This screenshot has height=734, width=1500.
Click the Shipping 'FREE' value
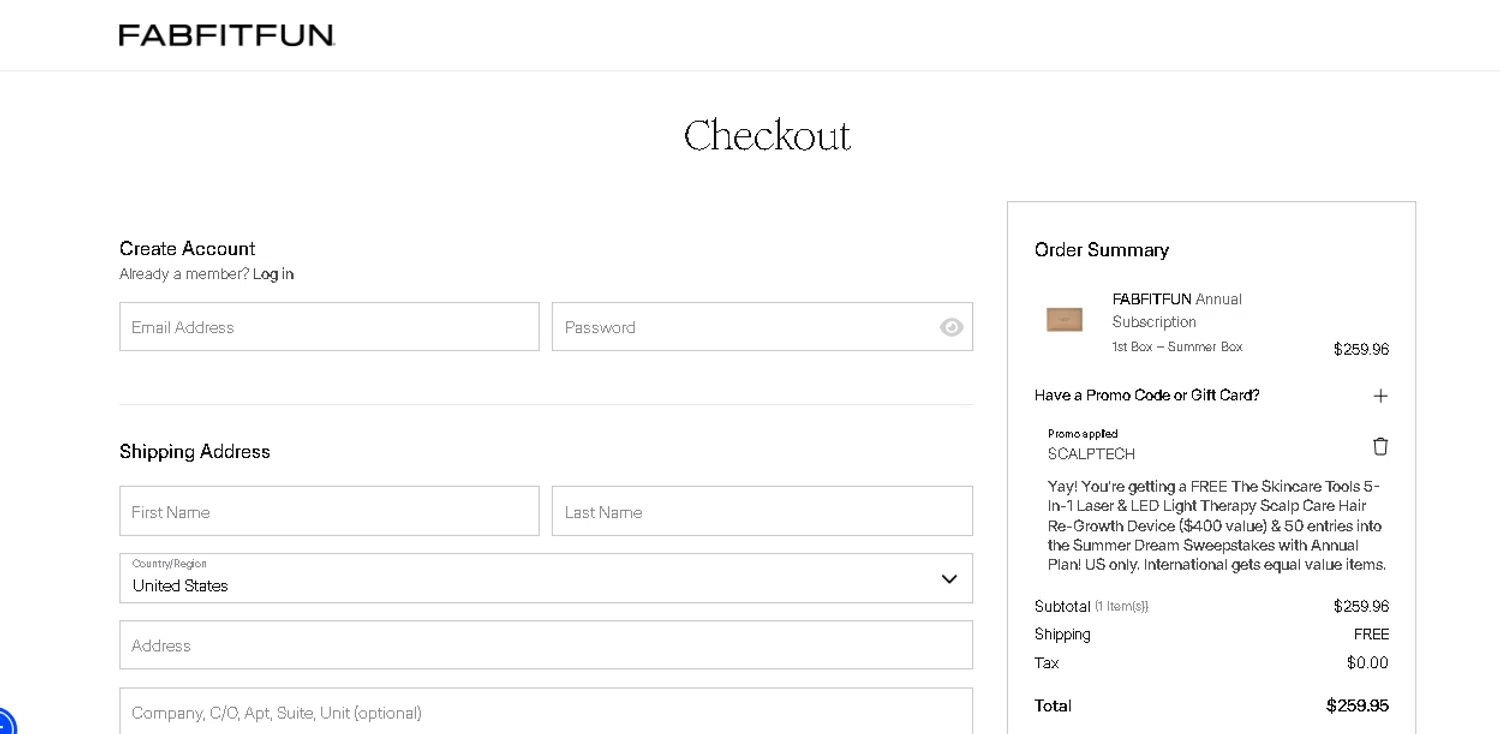pyautogui.click(x=1371, y=634)
